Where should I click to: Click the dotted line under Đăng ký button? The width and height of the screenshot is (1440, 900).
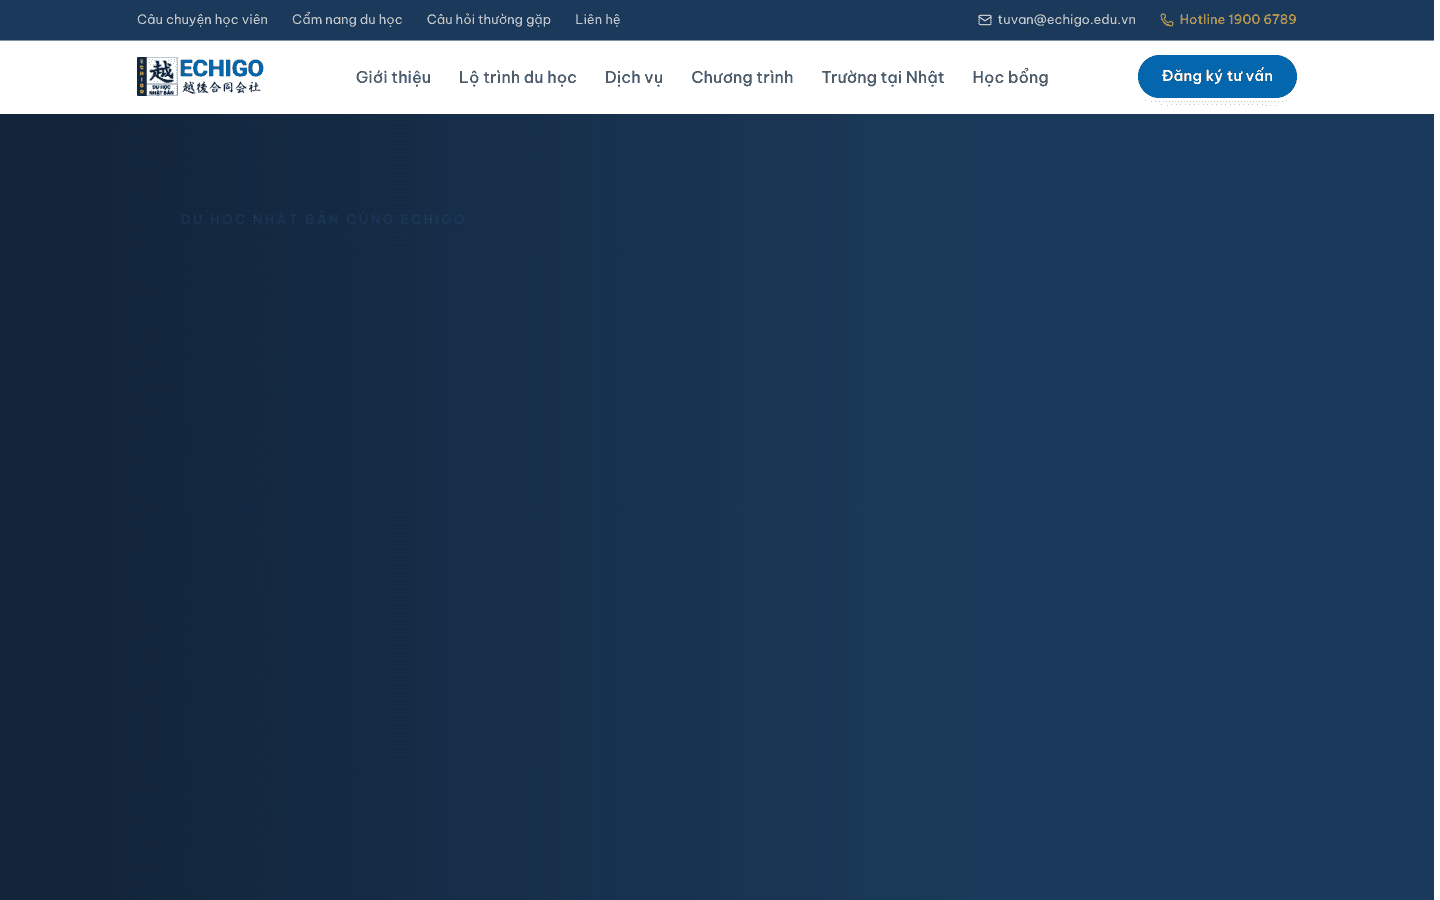click(x=1217, y=102)
